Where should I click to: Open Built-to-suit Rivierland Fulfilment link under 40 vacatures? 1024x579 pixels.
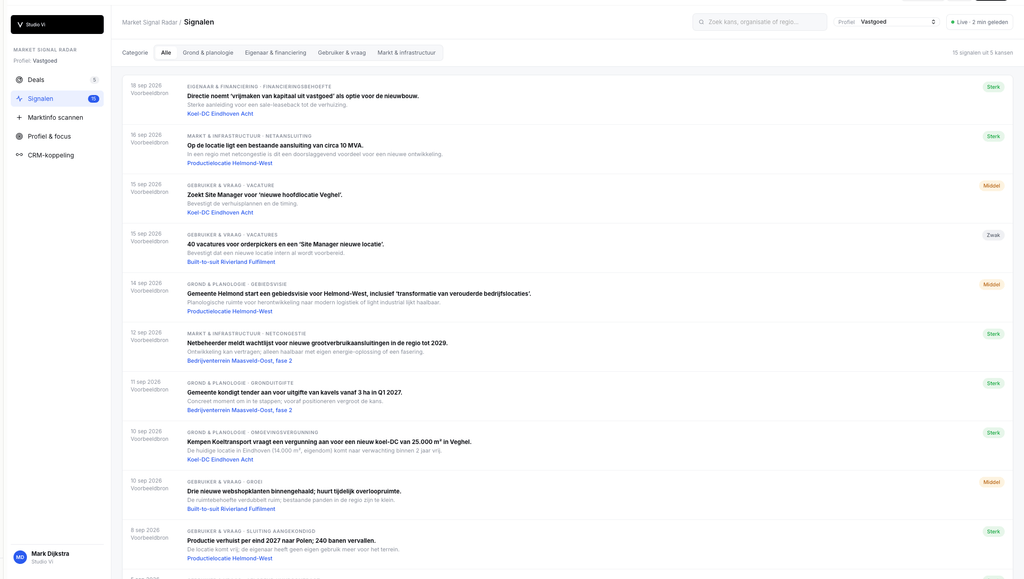[231, 262]
